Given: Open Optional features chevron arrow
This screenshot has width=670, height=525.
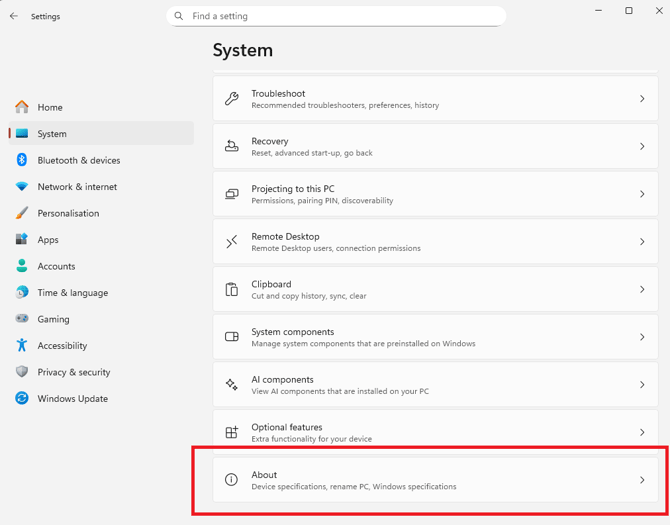Looking at the screenshot, I should 642,432.
